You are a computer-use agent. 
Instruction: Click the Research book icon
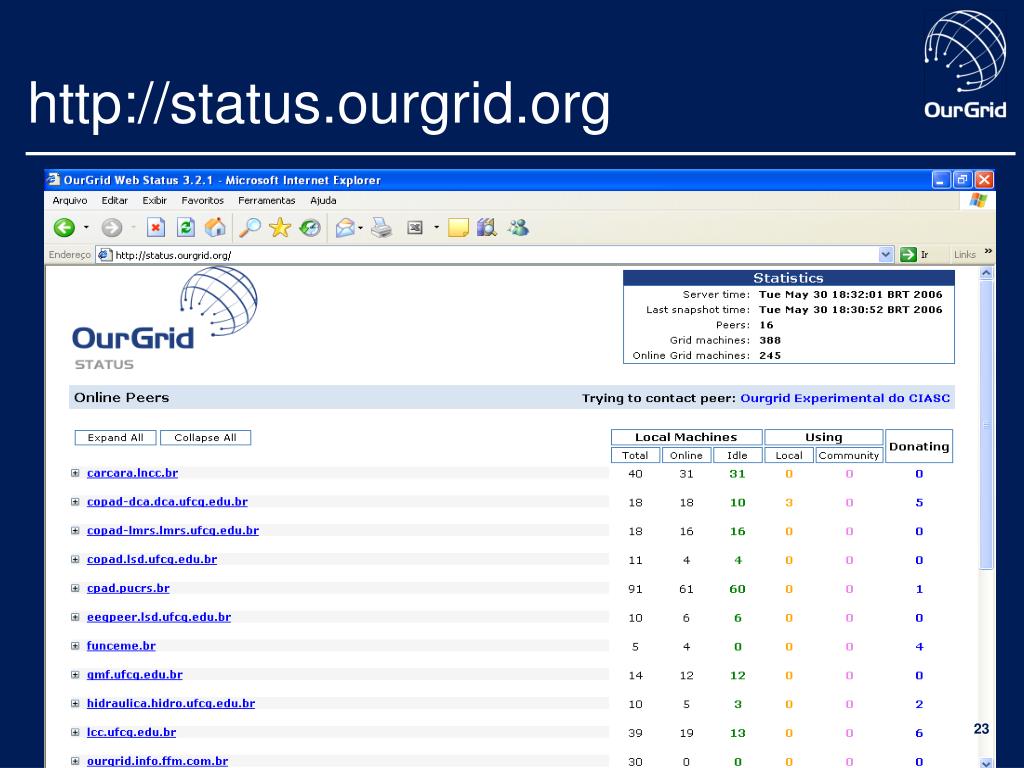tap(487, 227)
